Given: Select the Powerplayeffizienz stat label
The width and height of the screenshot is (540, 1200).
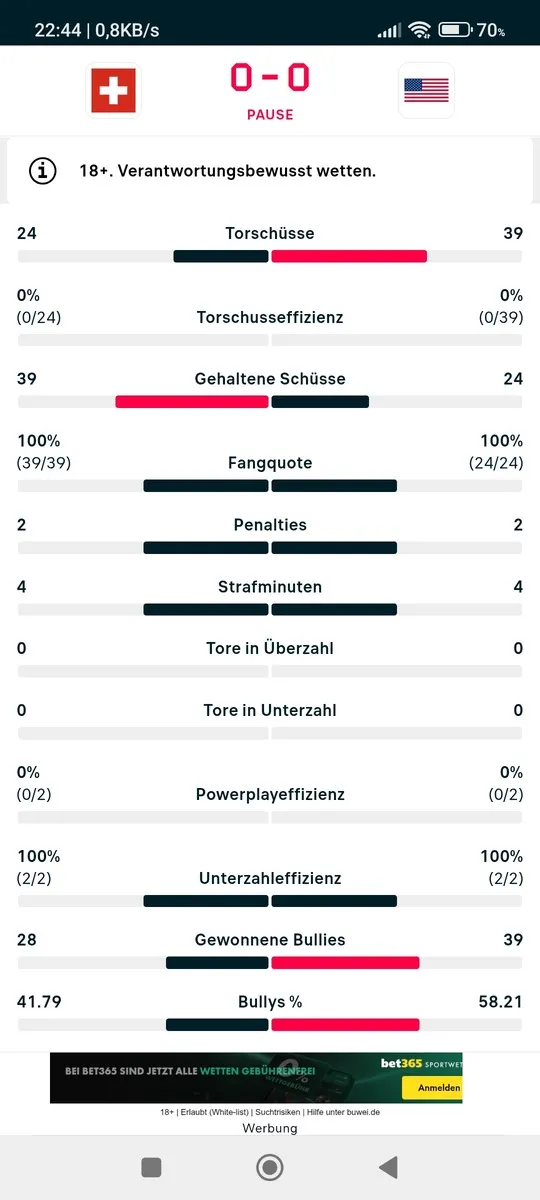Looking at the screenshot, I should click(x=270, y=794).
